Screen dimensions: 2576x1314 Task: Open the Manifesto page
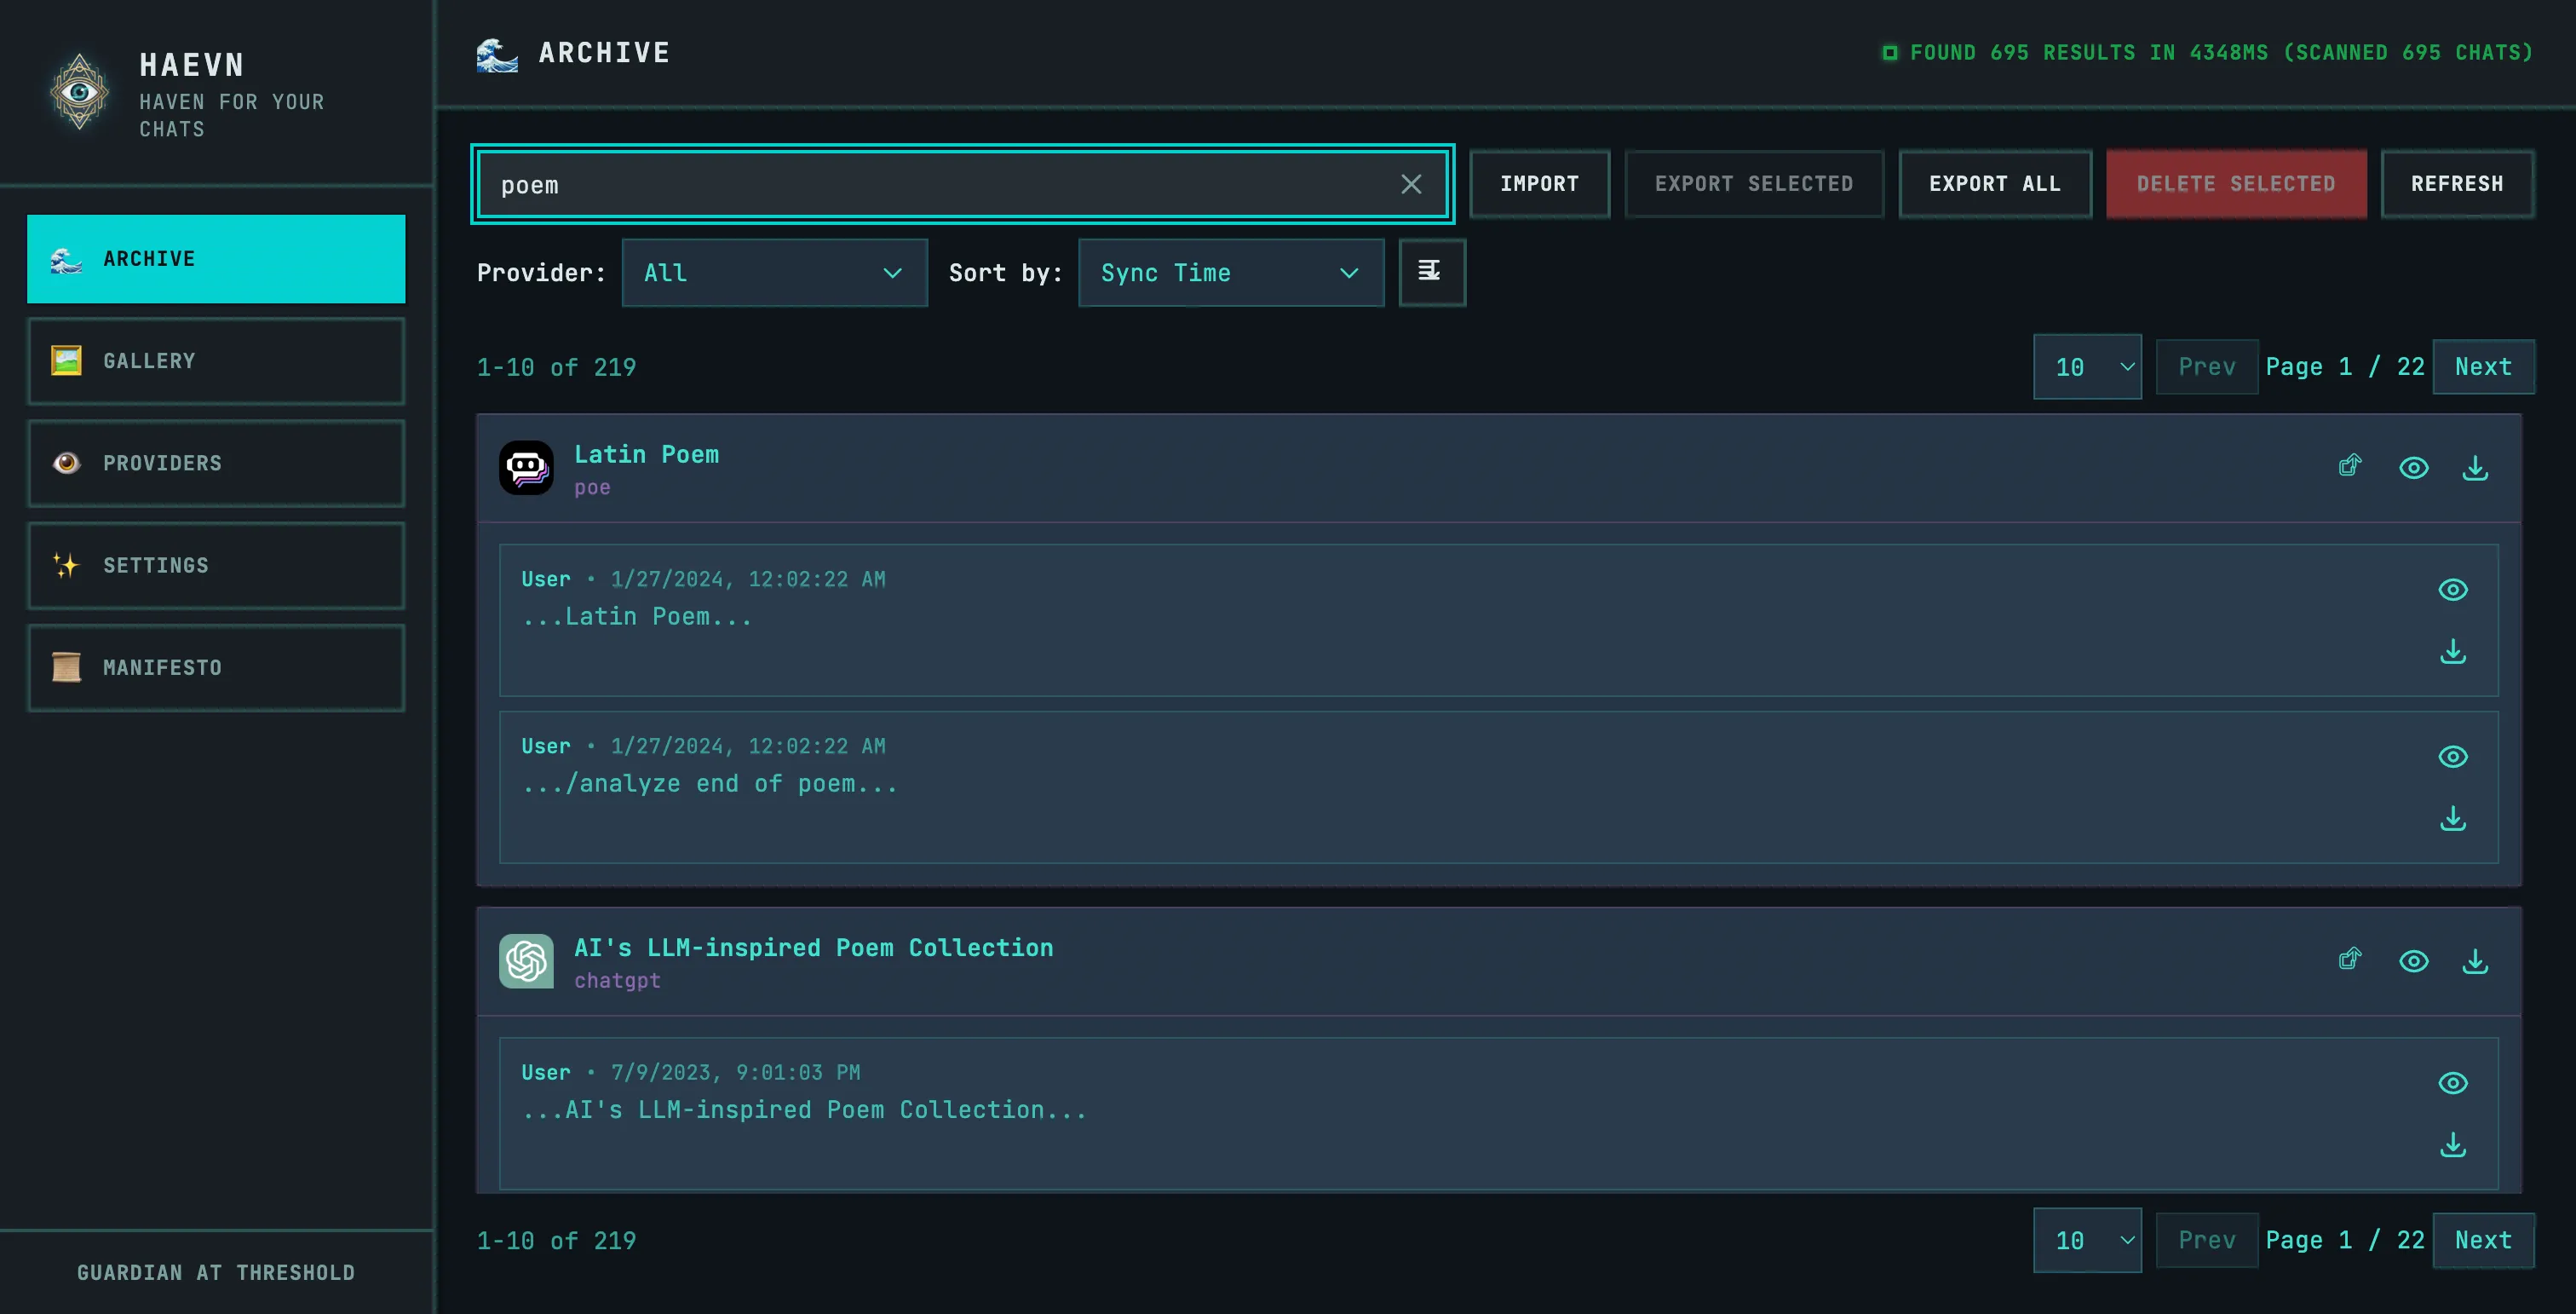pyautogui.click(x=216, y=667)
